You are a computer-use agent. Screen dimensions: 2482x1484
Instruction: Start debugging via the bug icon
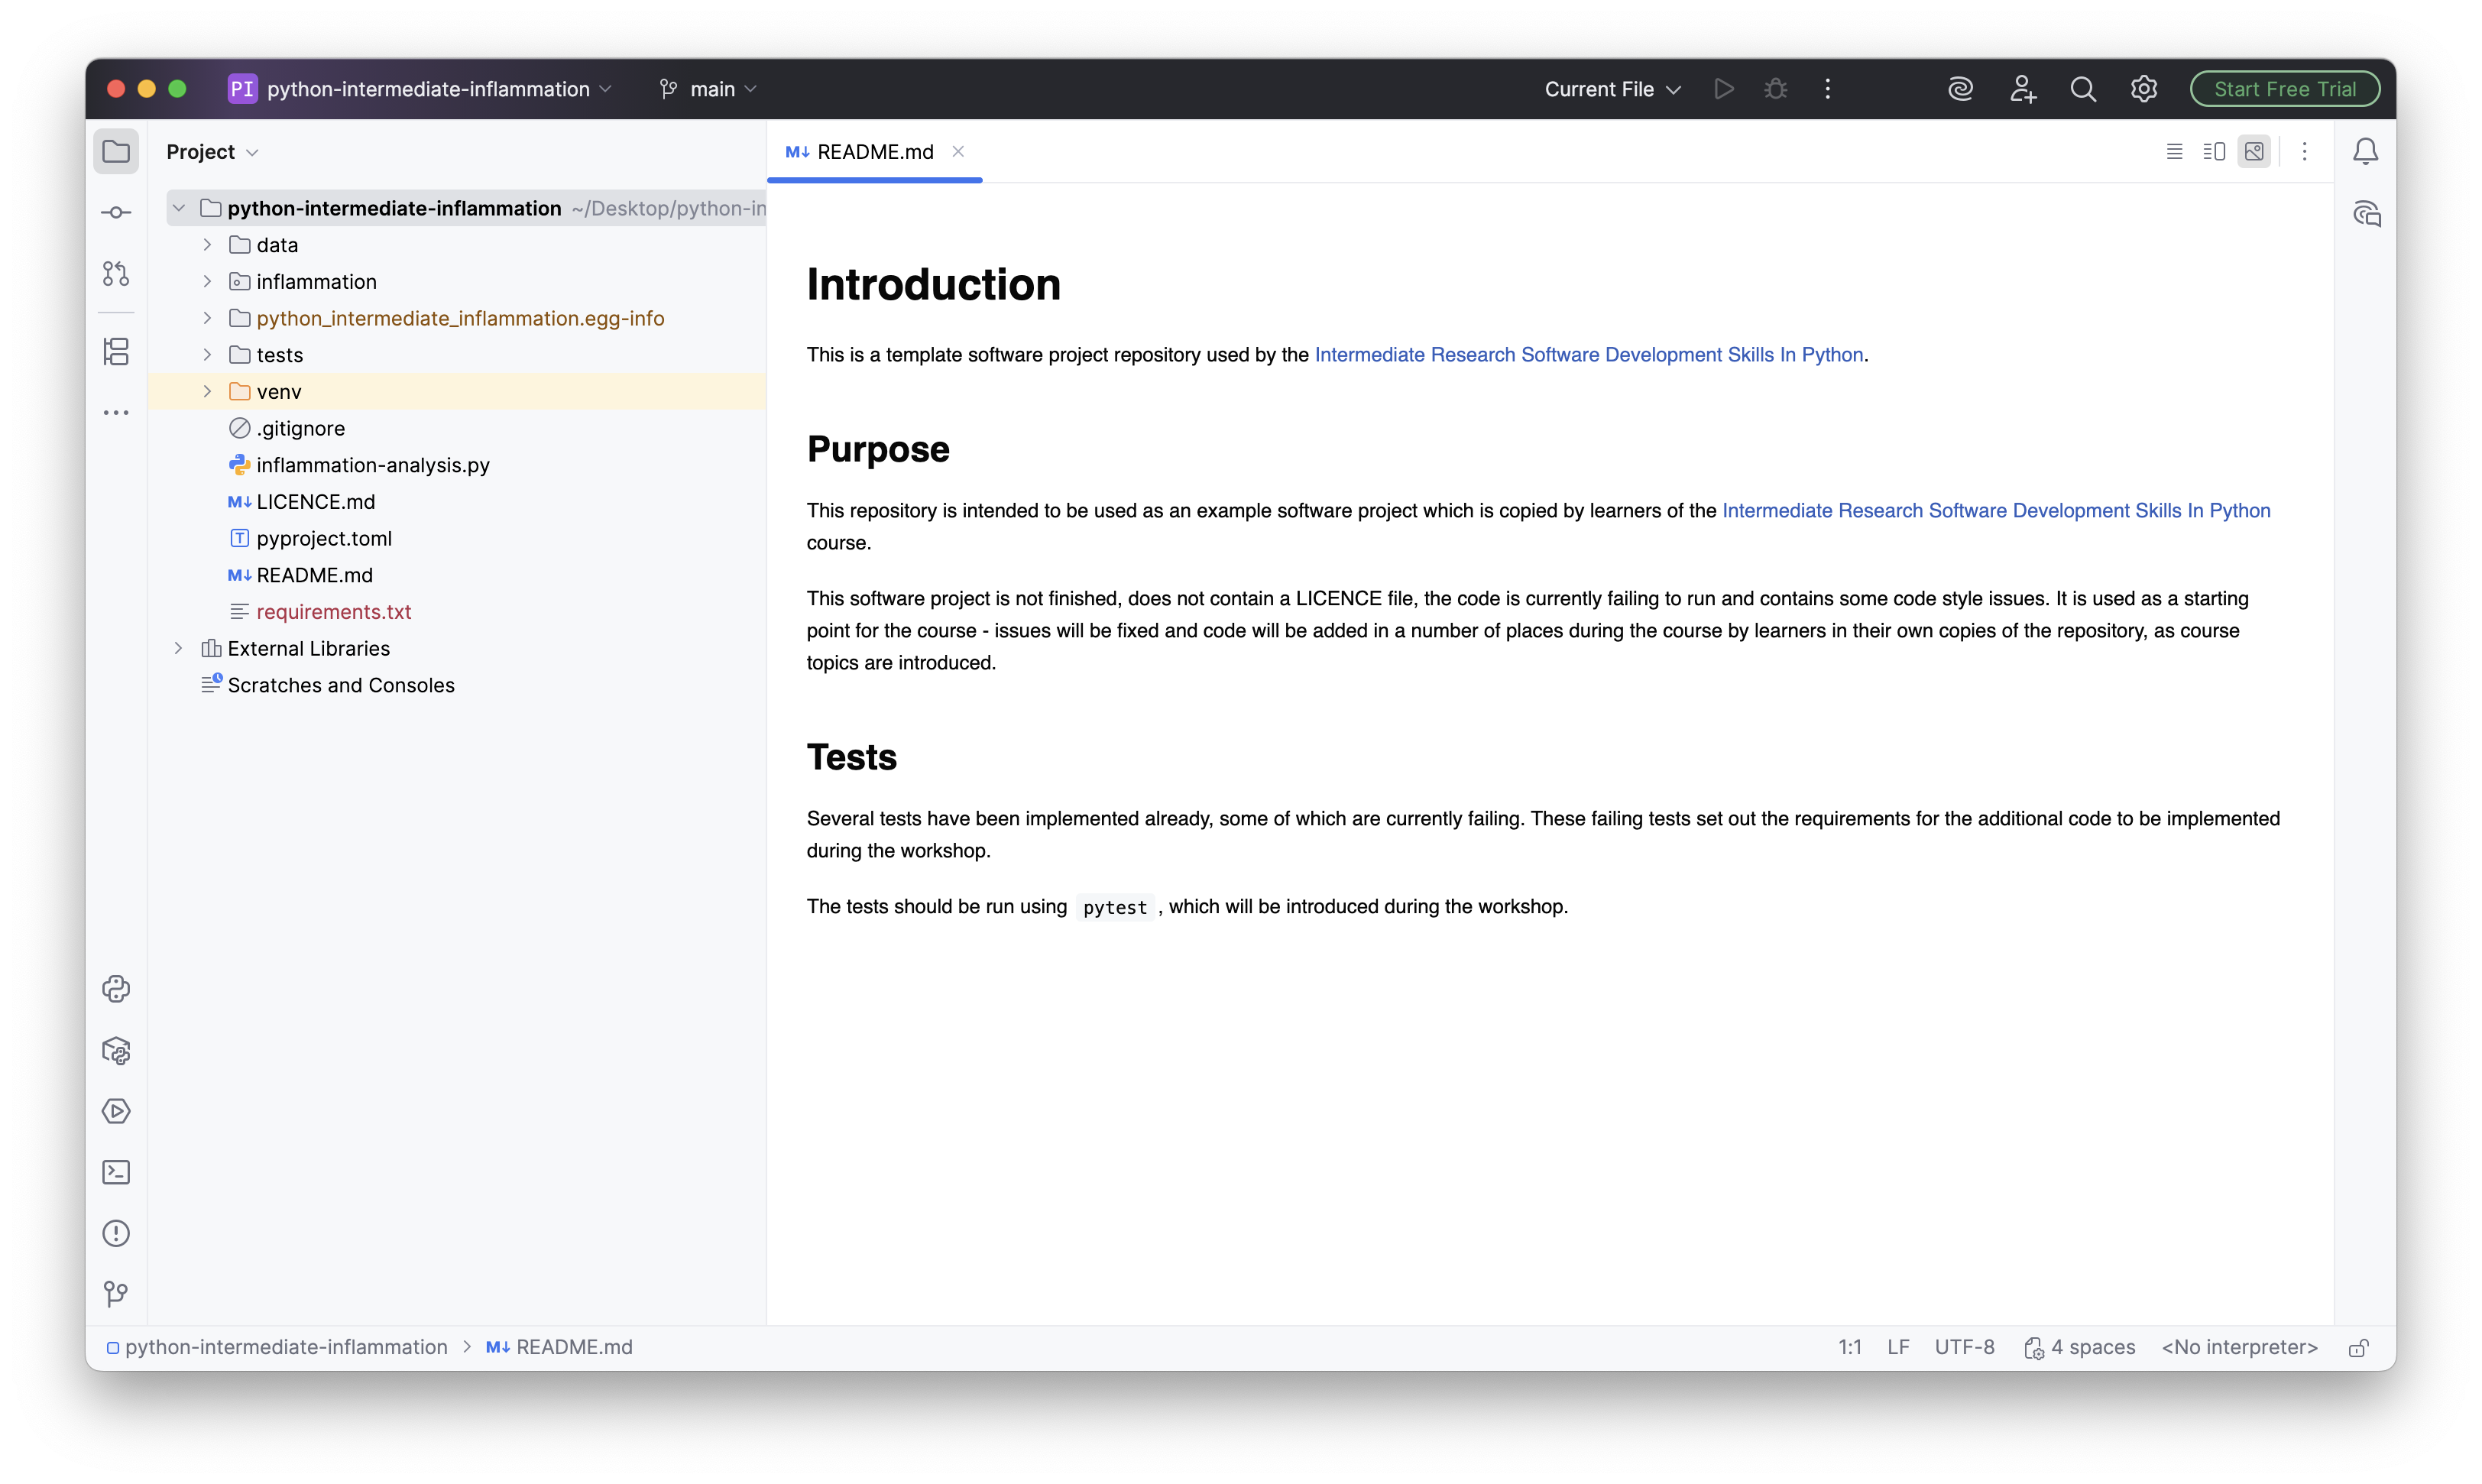(1774, 88)
